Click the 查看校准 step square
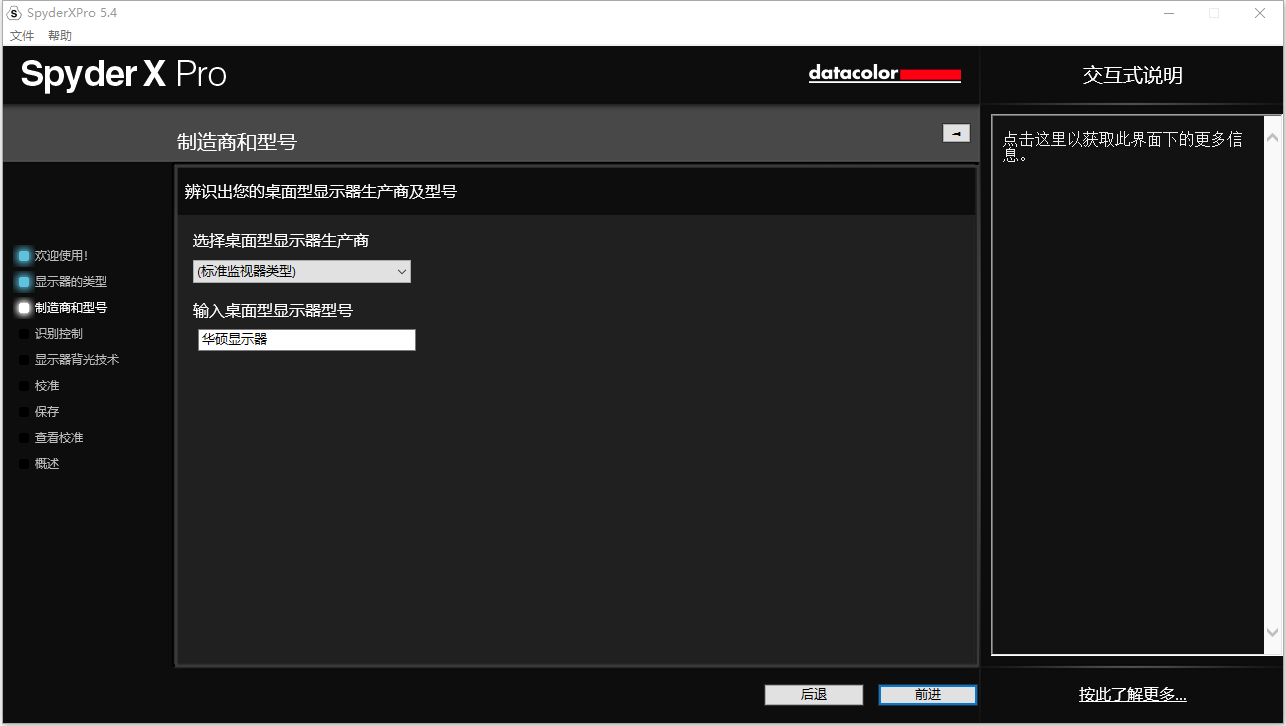This screenshot has width=1286, height=726. pyautogui.click(x=24, y=438)
